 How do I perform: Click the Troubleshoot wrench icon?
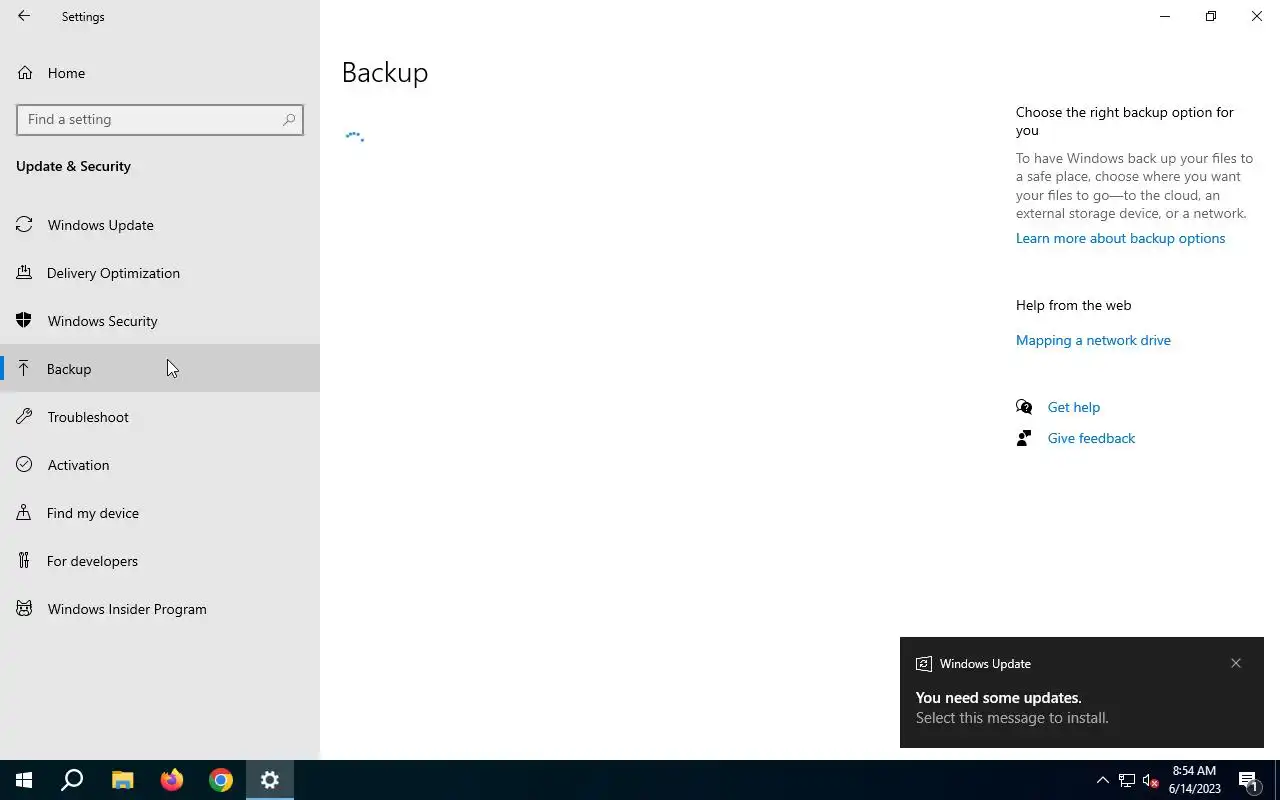click(24, 417)
